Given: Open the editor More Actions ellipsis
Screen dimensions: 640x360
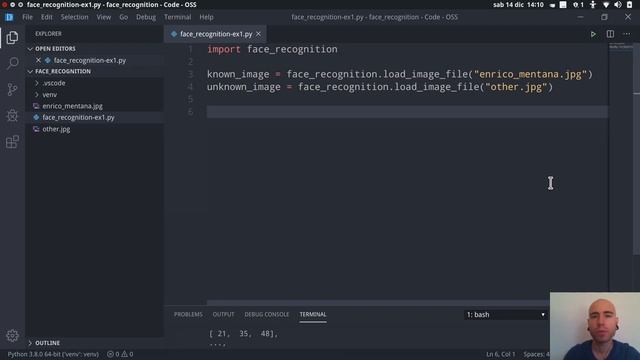Looking at the screenshot, I should pyautogui.click(x=627, y=34).
